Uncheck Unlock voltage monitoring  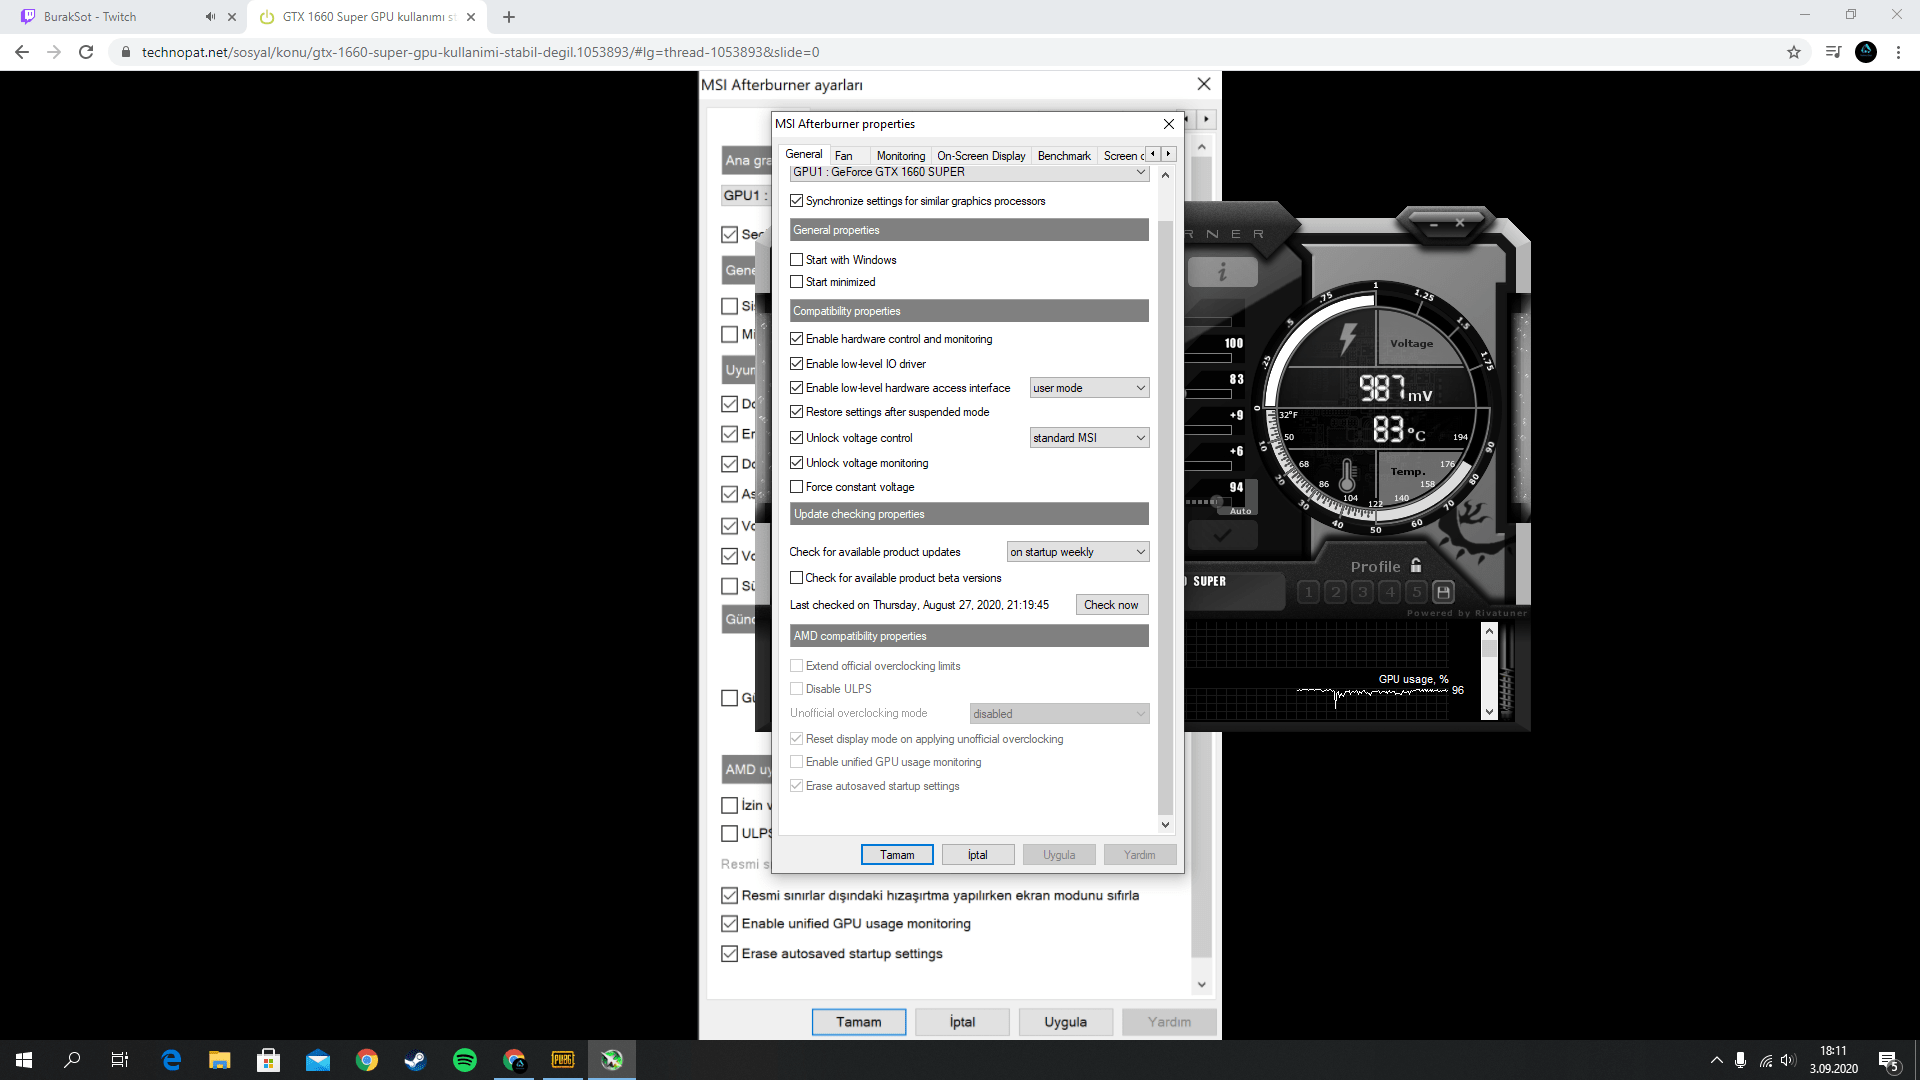click(x=797, y=463)
